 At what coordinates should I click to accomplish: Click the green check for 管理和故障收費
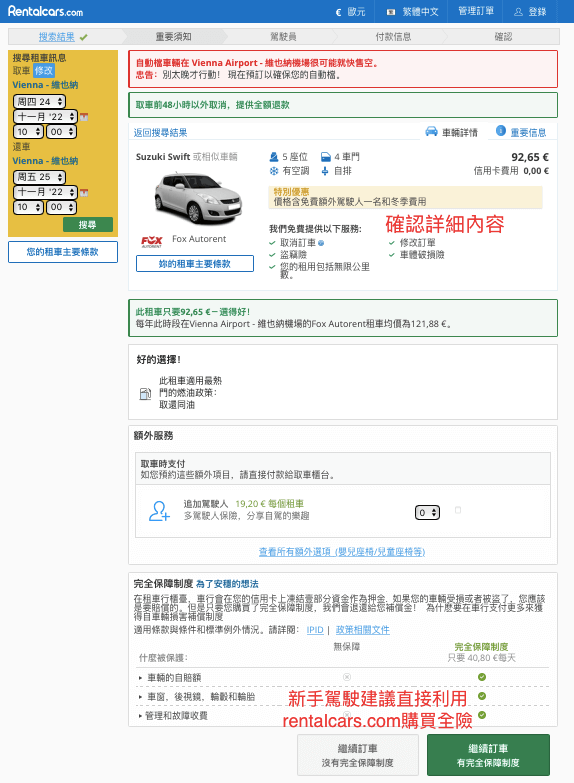482,715
